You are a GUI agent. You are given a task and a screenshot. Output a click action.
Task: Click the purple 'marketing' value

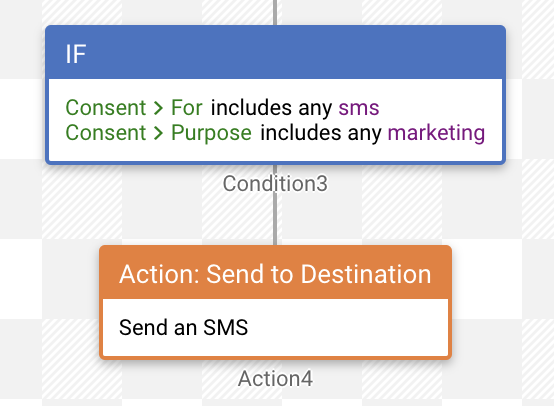point(436,134)
